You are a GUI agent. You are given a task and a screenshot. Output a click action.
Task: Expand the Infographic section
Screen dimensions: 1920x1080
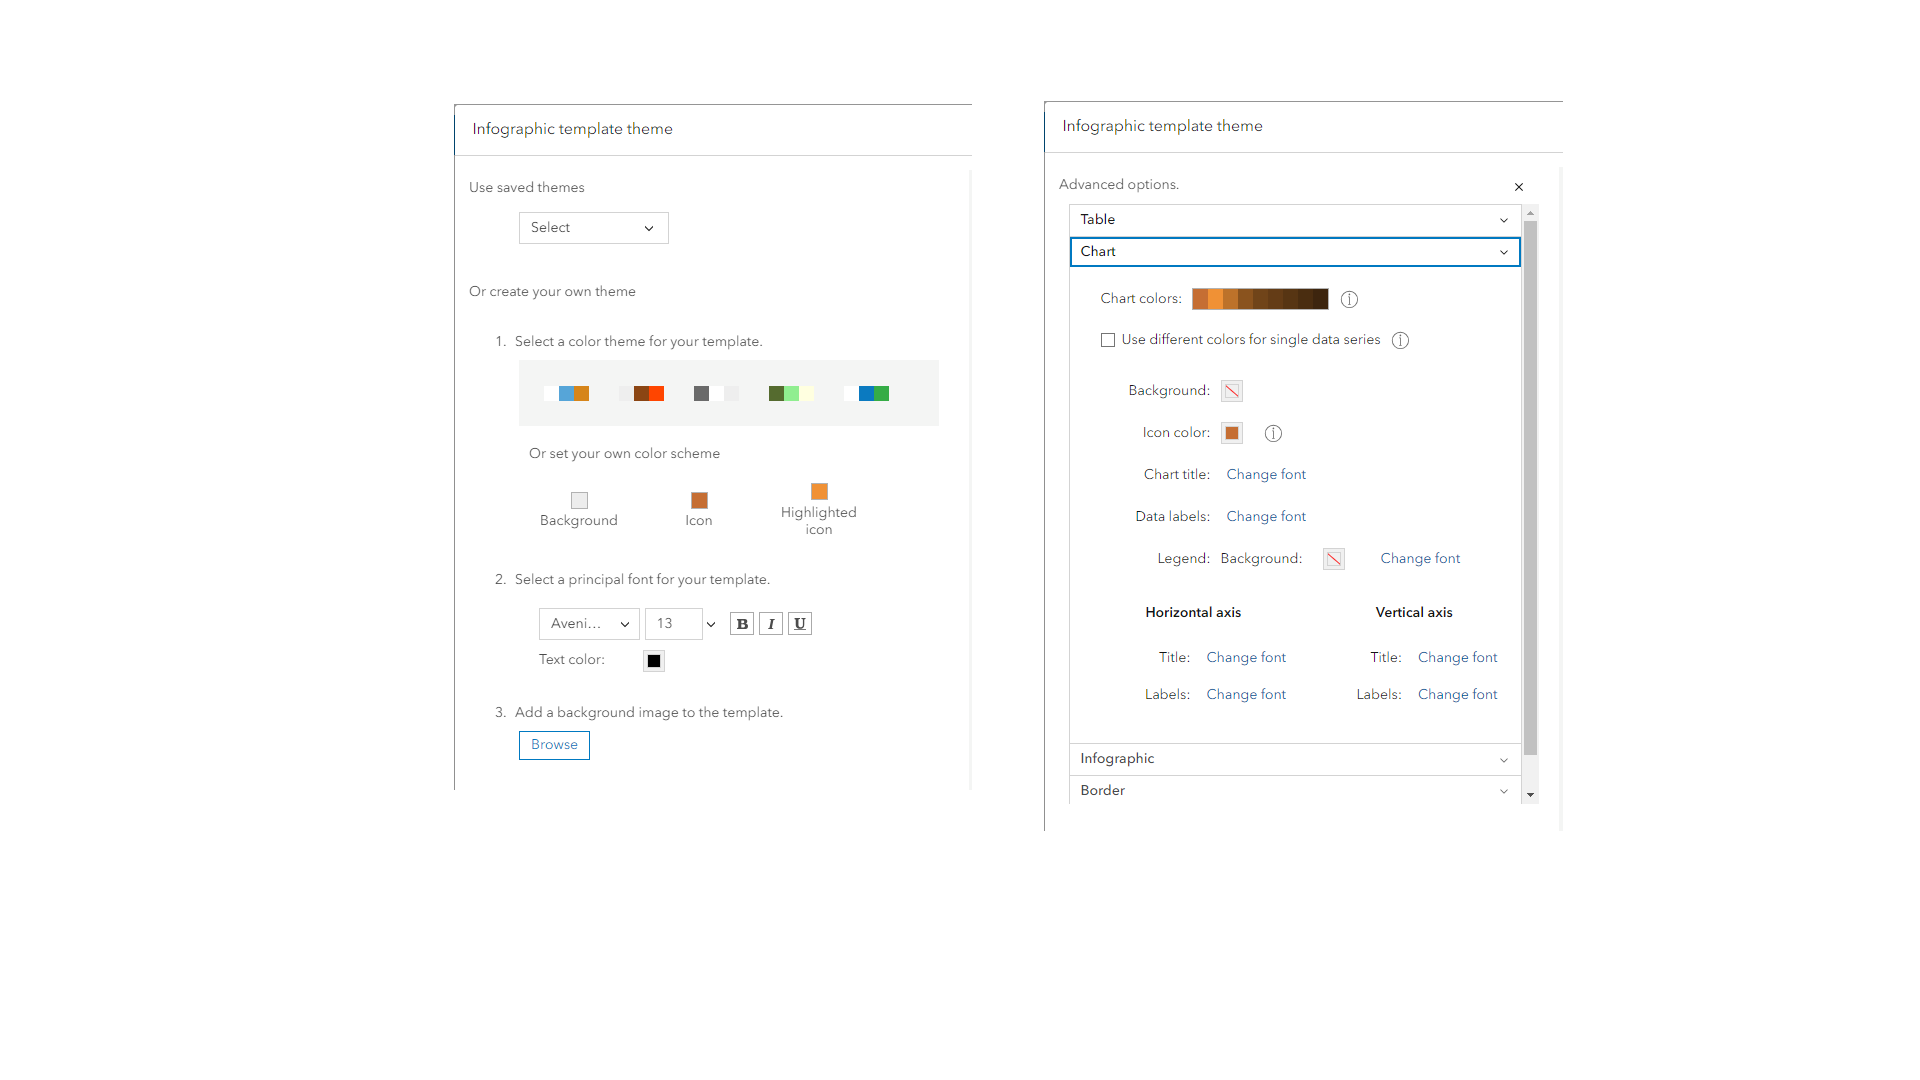(1294, 759)
